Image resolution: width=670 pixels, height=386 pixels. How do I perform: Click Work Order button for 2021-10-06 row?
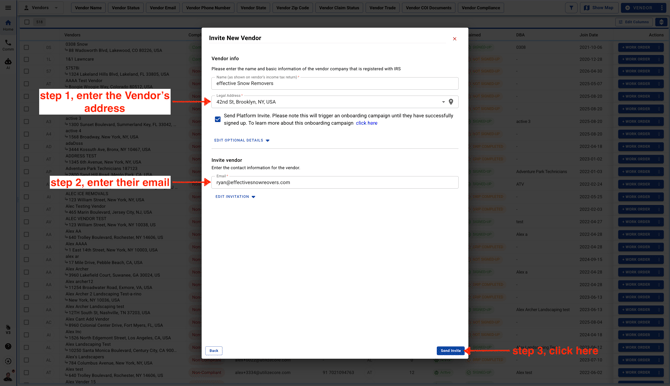coord(636,47)
